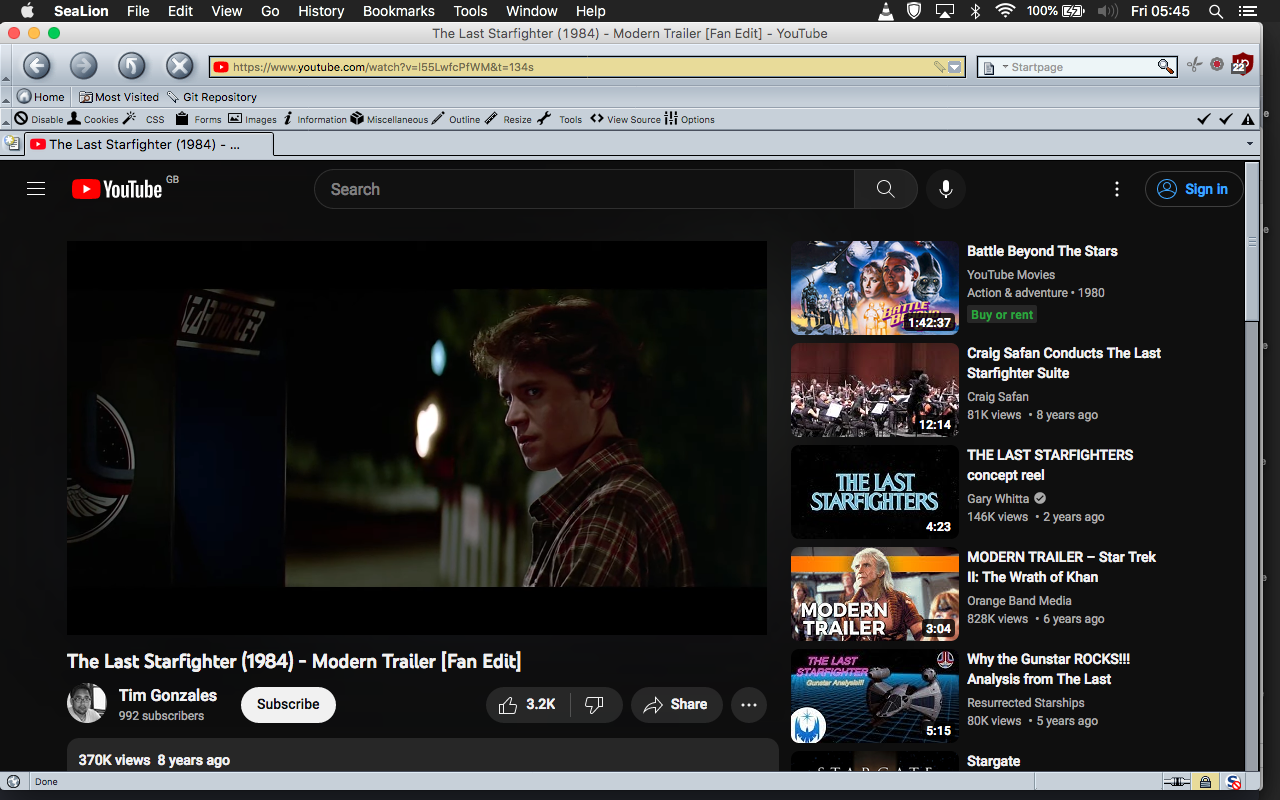
Task: Click the Share button
Action: (676, 704)
